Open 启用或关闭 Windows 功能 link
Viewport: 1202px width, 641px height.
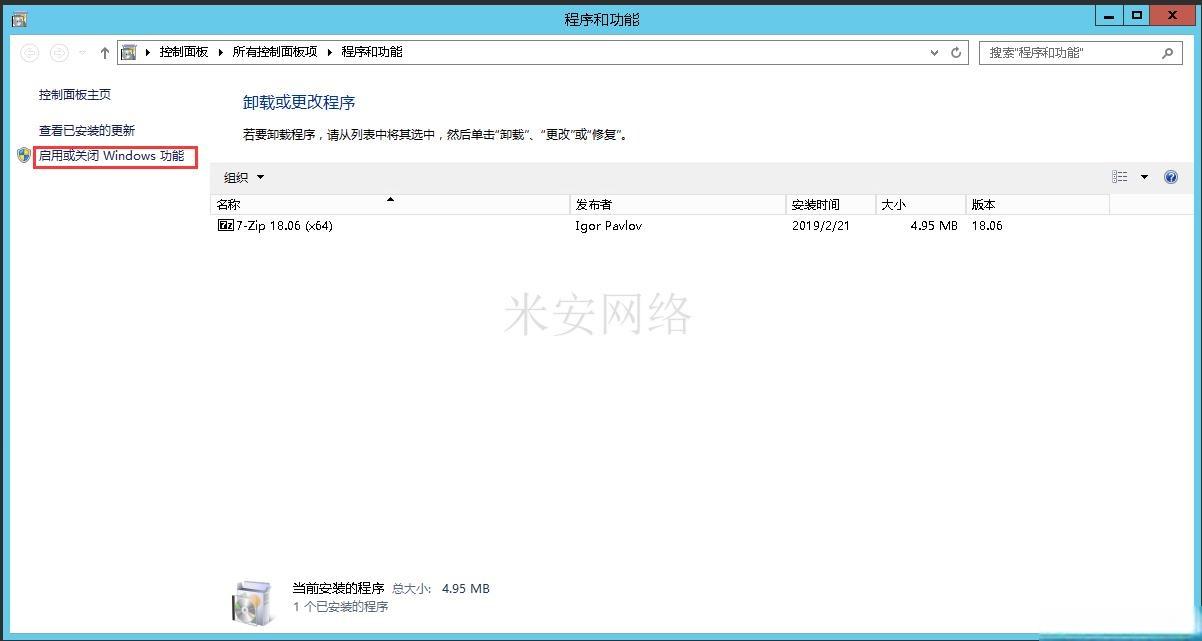112,156
